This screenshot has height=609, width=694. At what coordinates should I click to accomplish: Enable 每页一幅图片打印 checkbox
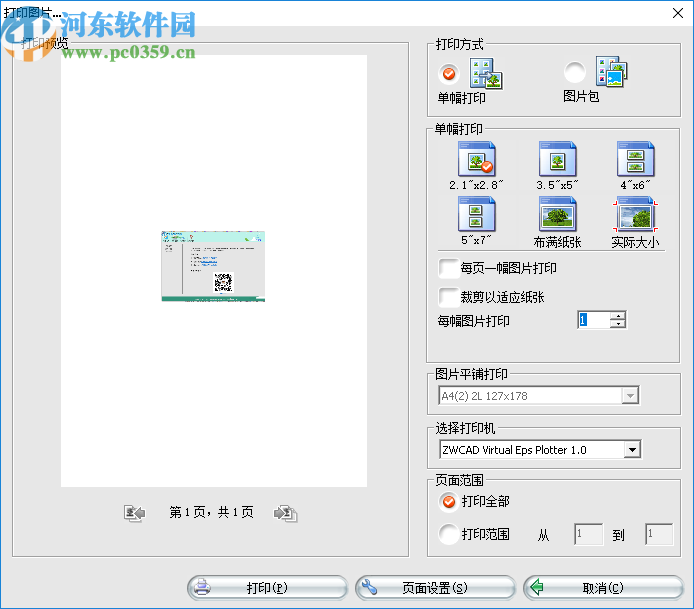coord(448,268)
